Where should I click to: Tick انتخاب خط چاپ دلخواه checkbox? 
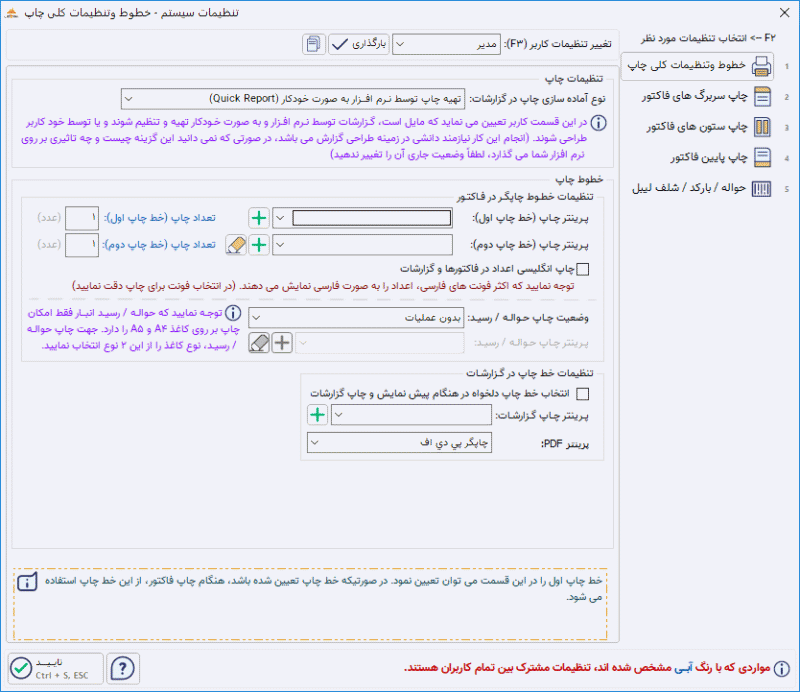pos(582,393)
